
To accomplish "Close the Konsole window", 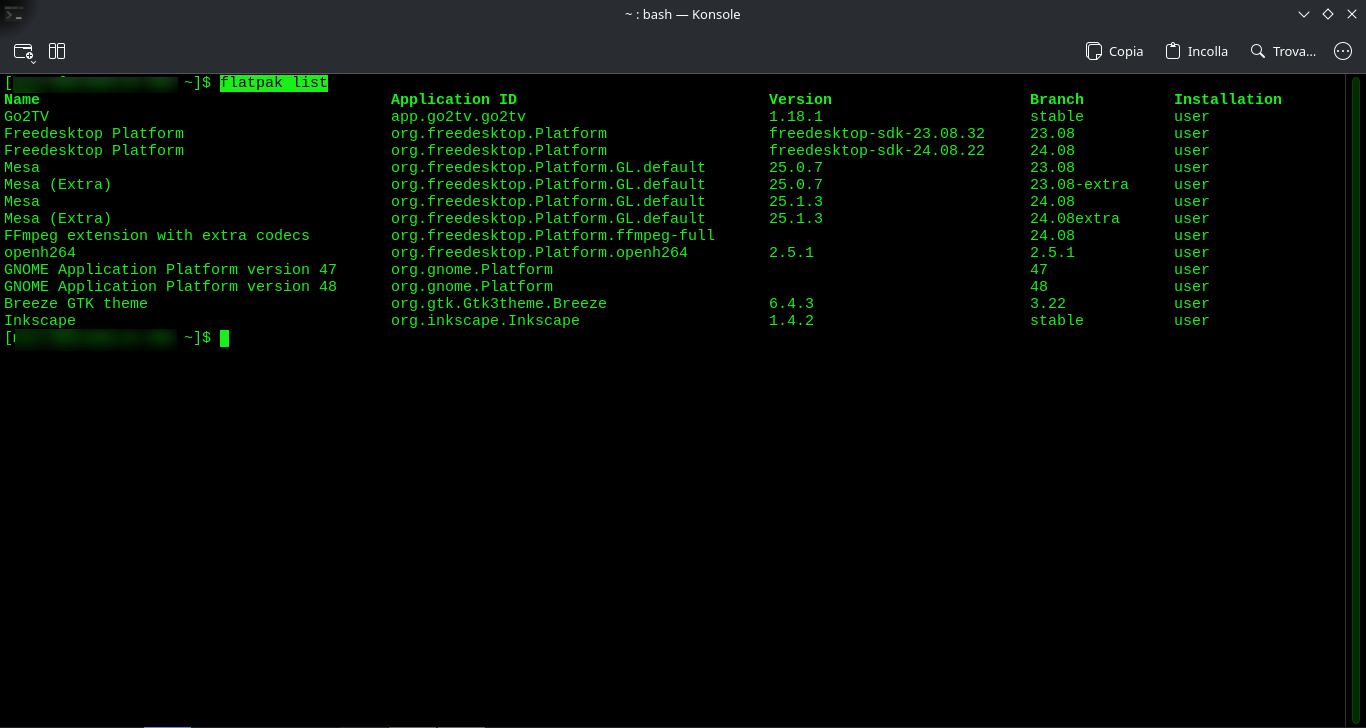I will tap(1352, 14).
